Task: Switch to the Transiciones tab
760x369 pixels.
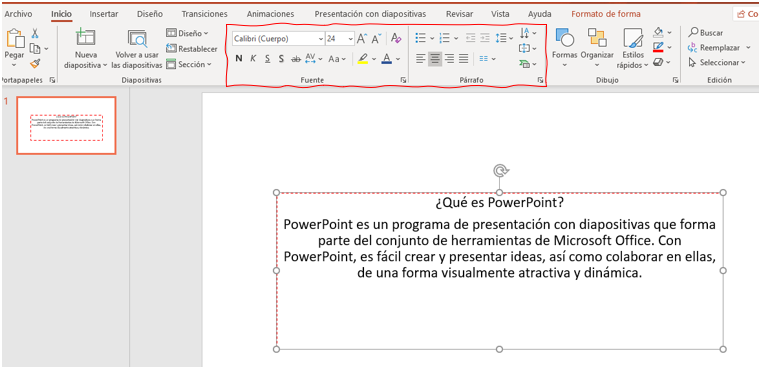Action: tap(205, 14)
